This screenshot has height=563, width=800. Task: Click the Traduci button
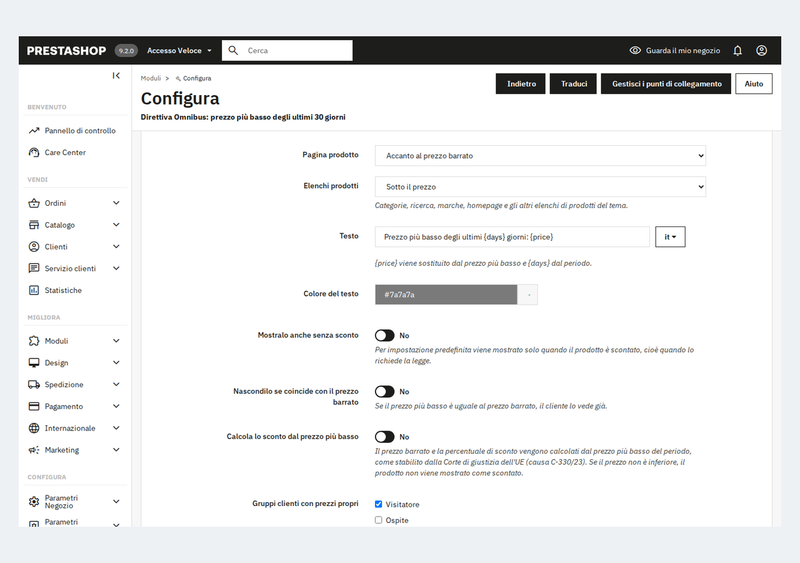573,84
